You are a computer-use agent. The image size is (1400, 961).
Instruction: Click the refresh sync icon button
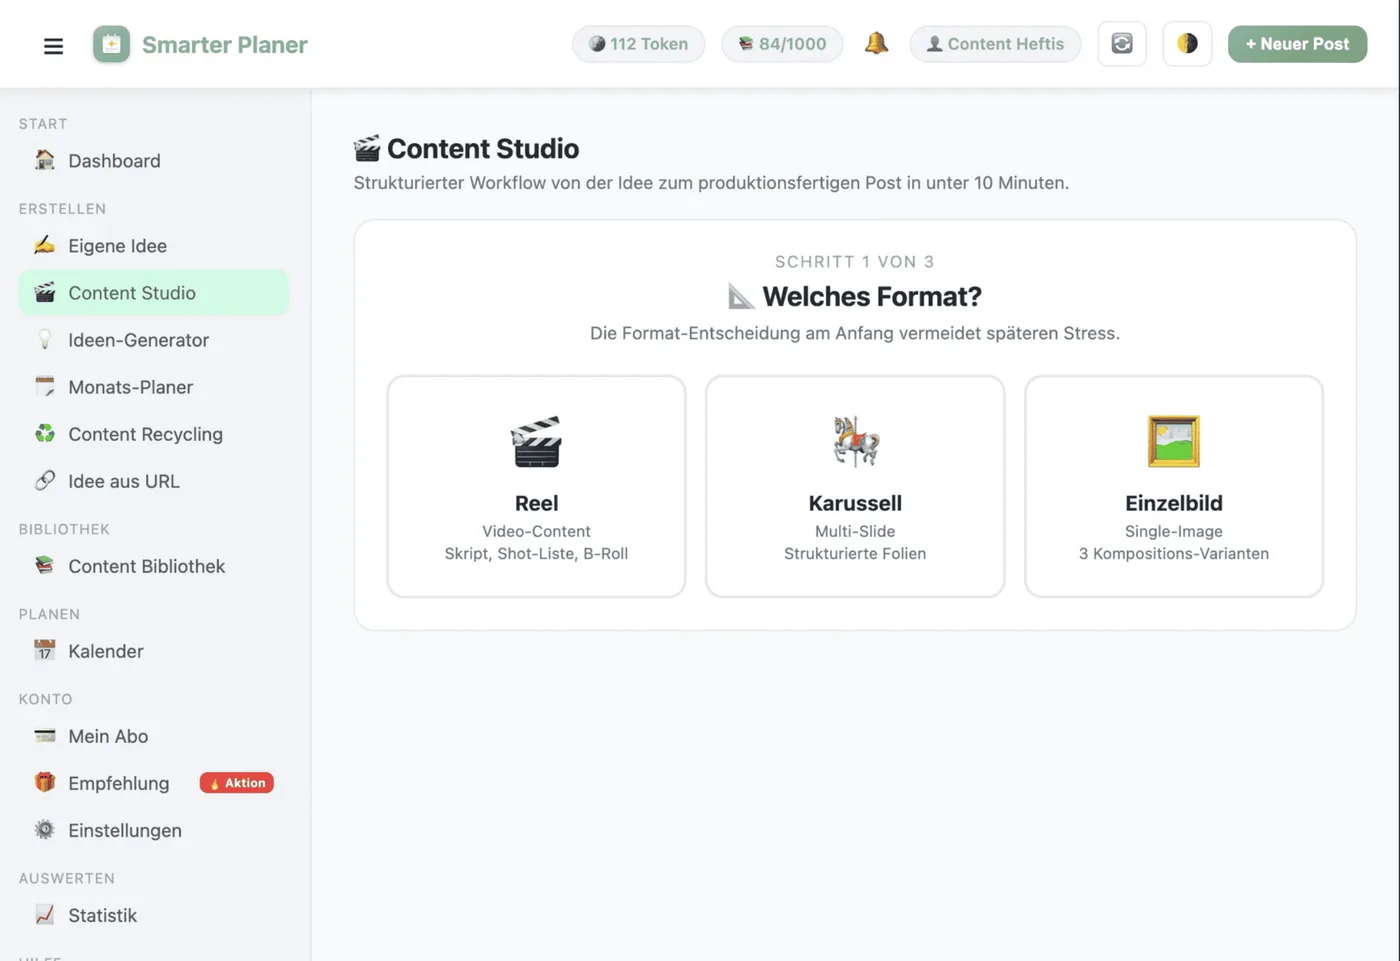pos(1122,44)
